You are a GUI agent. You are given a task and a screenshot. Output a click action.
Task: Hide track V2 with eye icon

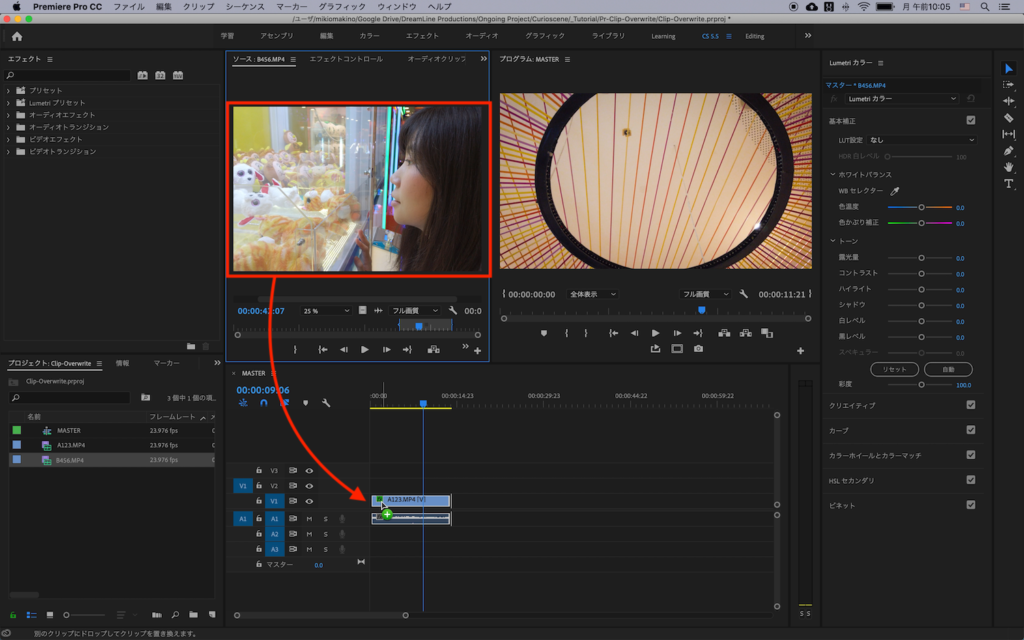pyautogui.click(x=310, y=485)
